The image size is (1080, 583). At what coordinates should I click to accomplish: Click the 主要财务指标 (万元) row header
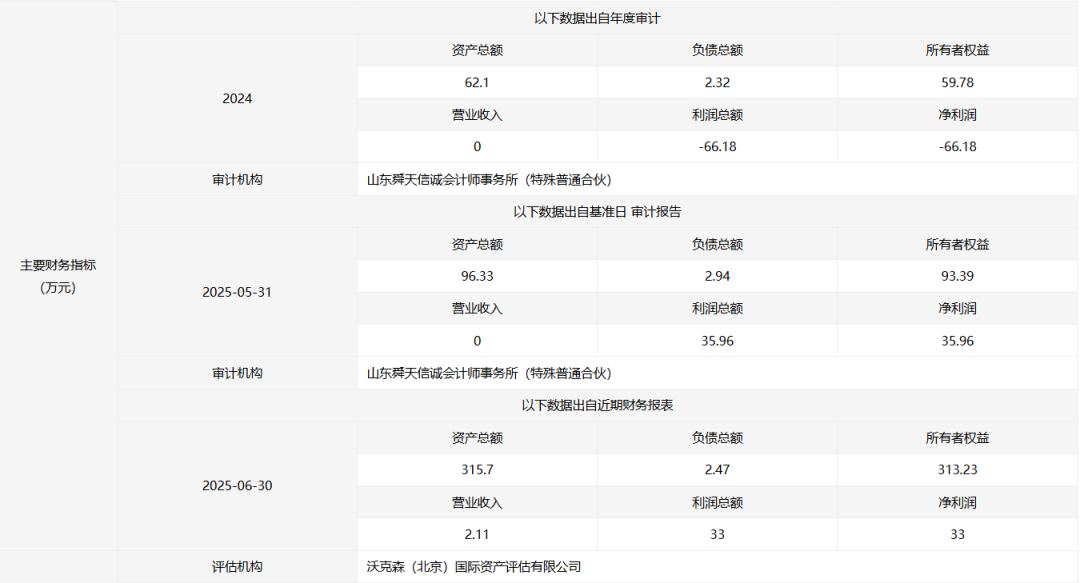(x=58, y=275)
